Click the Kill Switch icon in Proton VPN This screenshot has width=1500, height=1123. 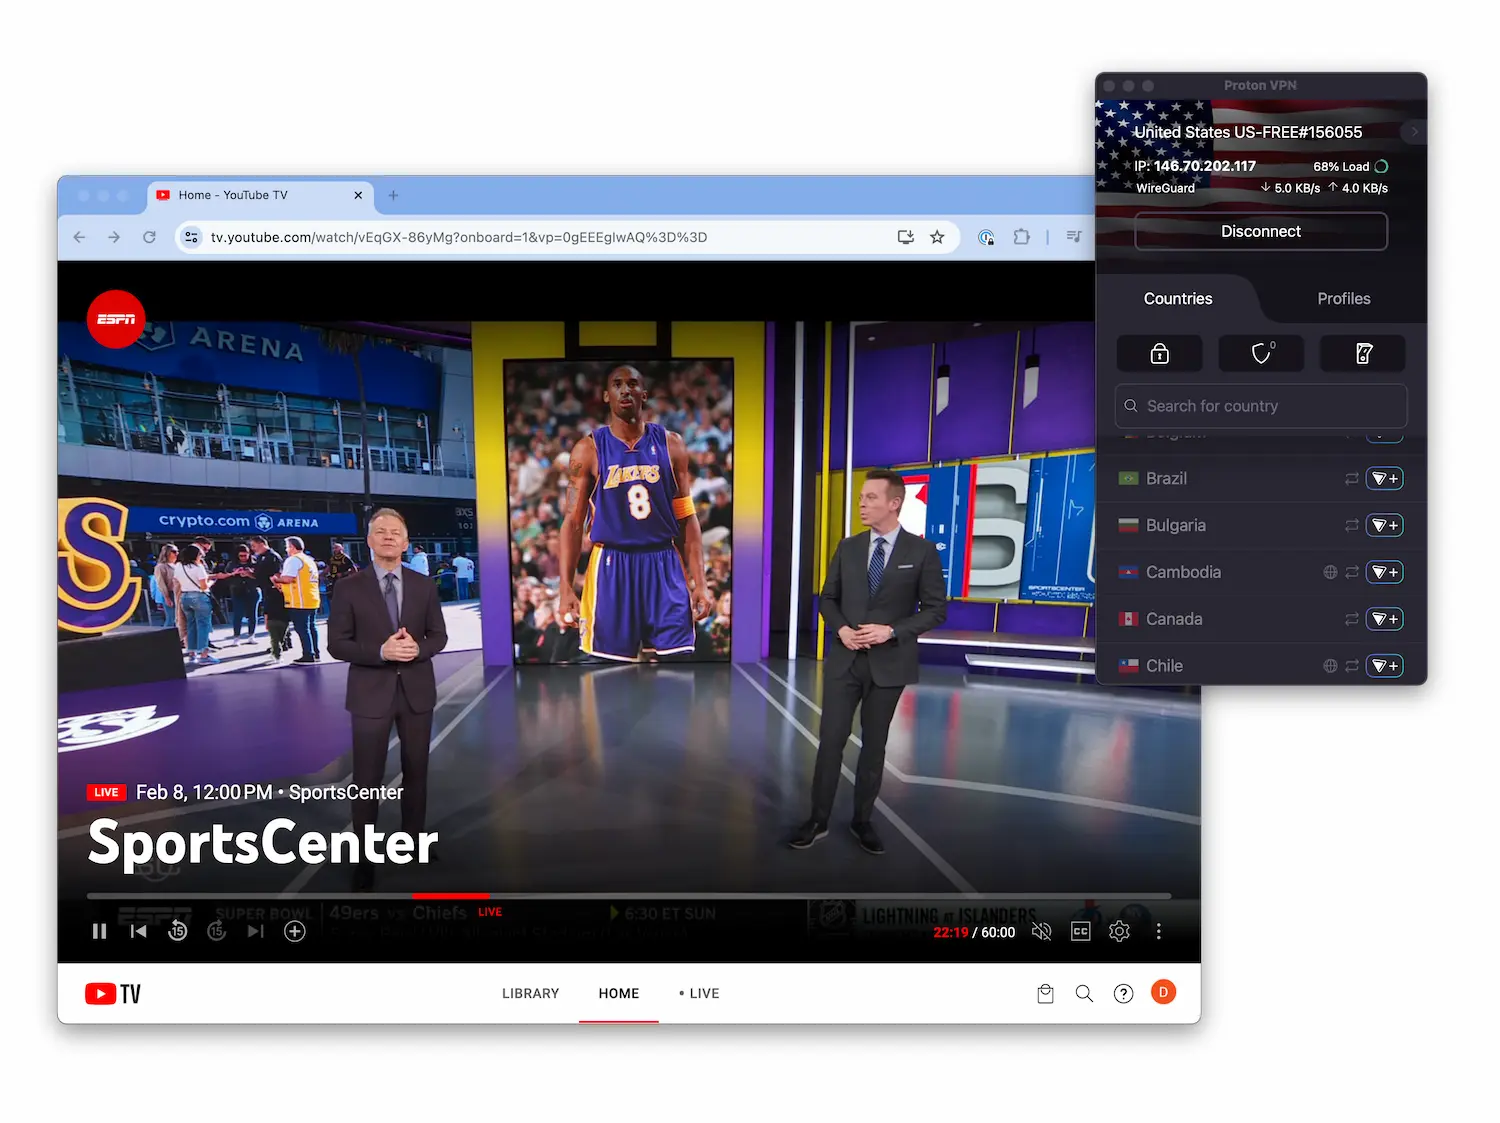click(x=1362, y=353)
